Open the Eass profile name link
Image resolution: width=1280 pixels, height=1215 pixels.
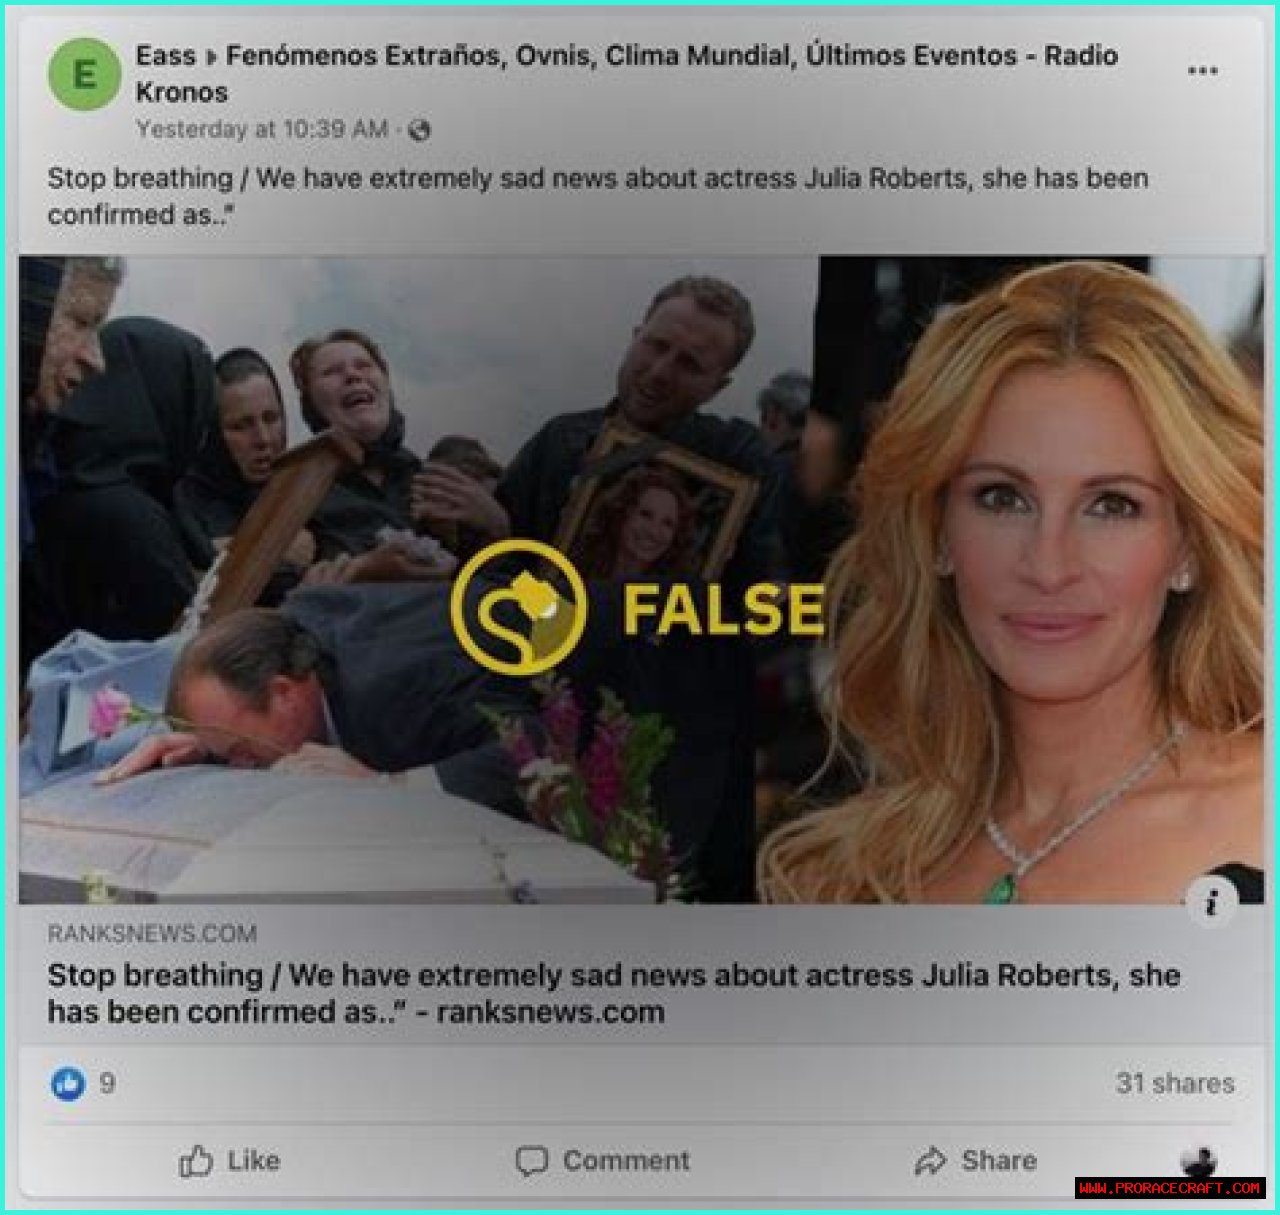tap(166, 56)
